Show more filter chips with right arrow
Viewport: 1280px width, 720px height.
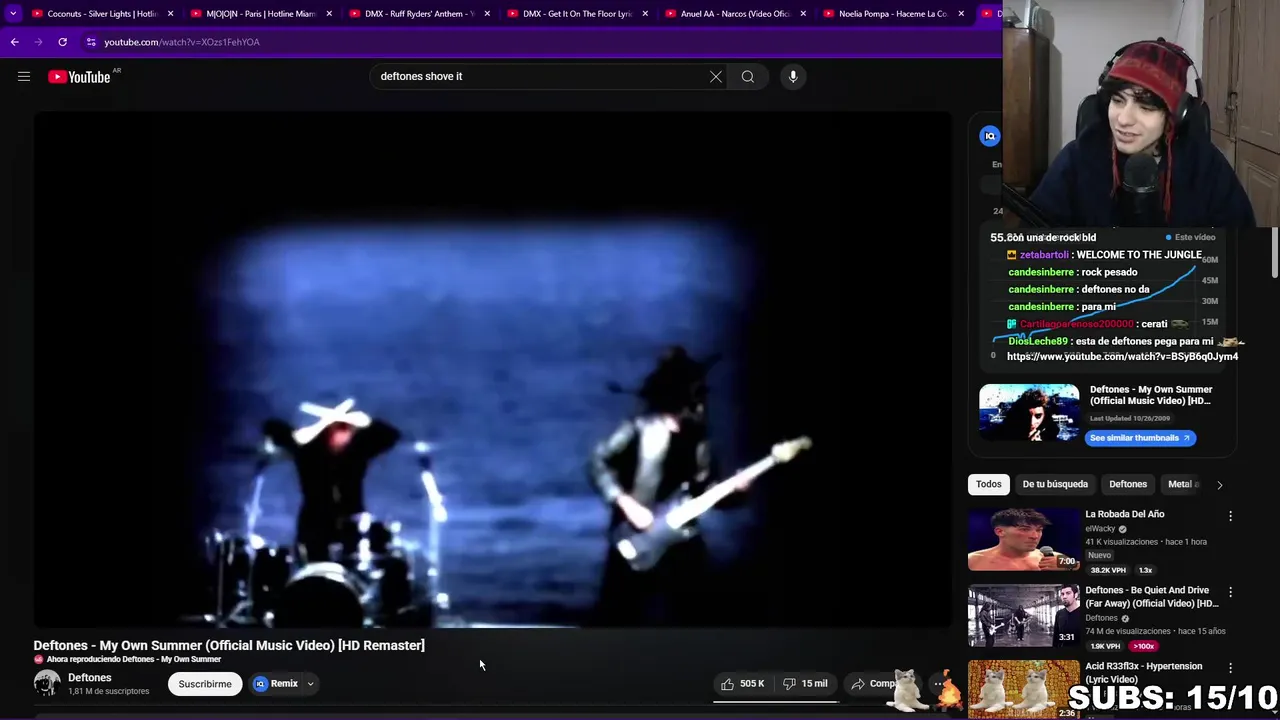click(x=1219, y=485)
